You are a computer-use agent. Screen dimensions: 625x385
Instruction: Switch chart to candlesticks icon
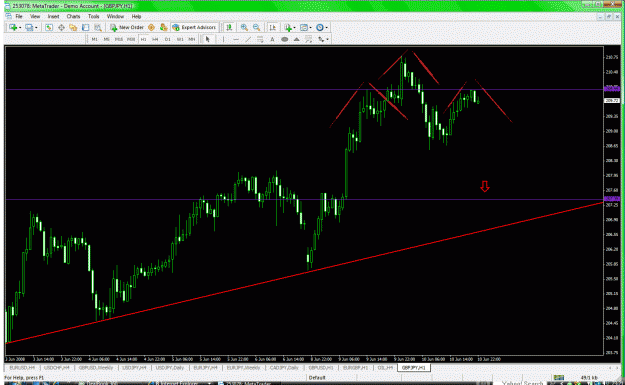tap(229, 28)
